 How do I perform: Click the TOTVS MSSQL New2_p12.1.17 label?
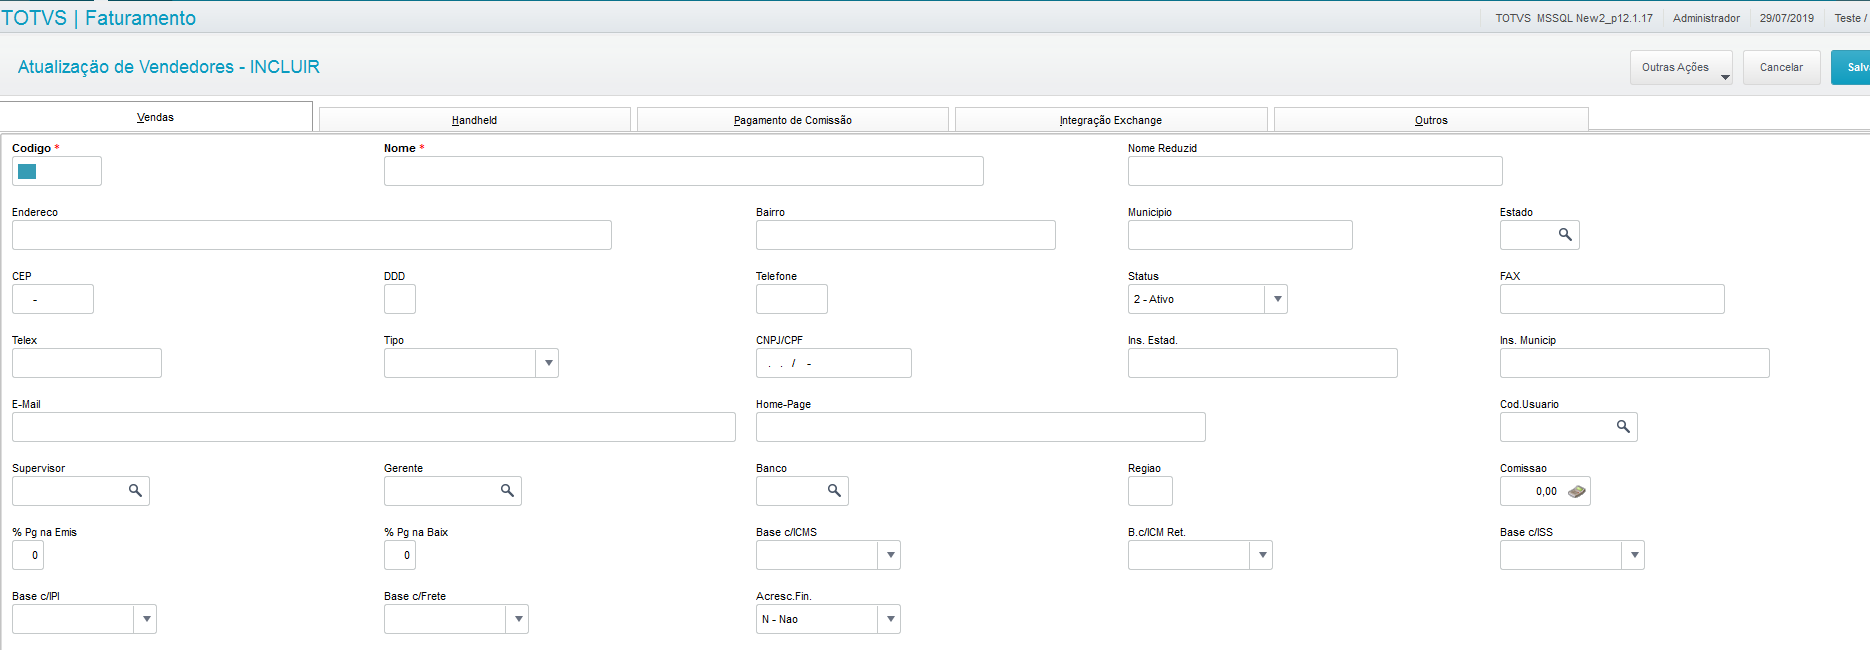click(x=1574, y=18)
